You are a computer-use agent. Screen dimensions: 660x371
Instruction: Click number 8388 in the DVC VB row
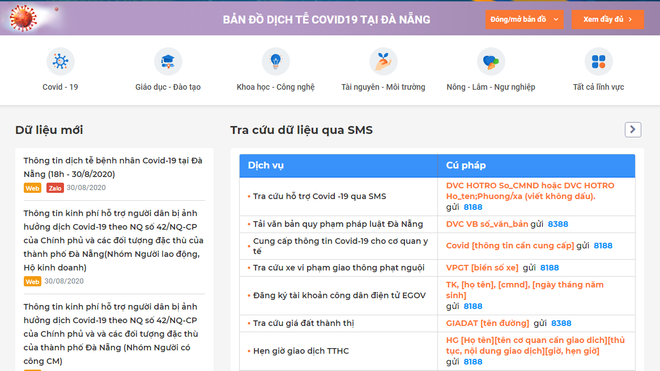pos(558,224)
